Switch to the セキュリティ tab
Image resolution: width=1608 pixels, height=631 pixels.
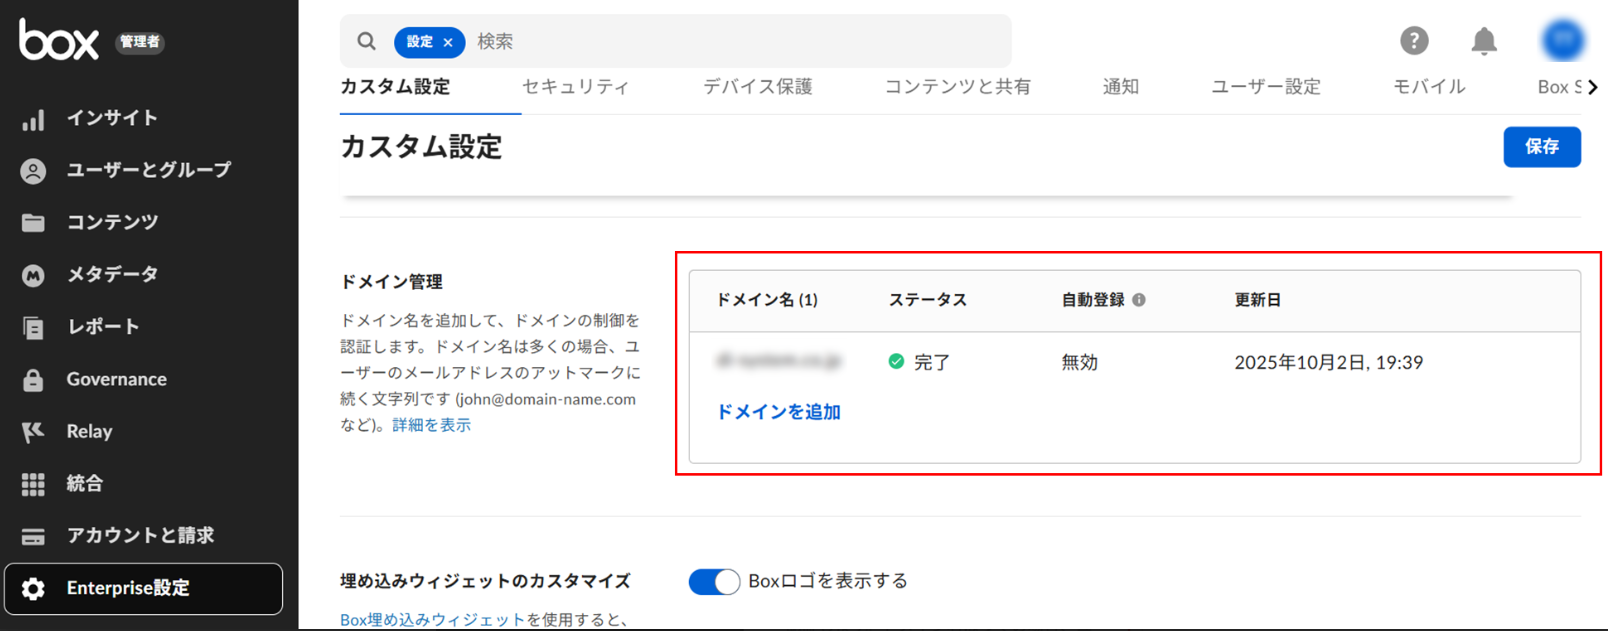575,87
